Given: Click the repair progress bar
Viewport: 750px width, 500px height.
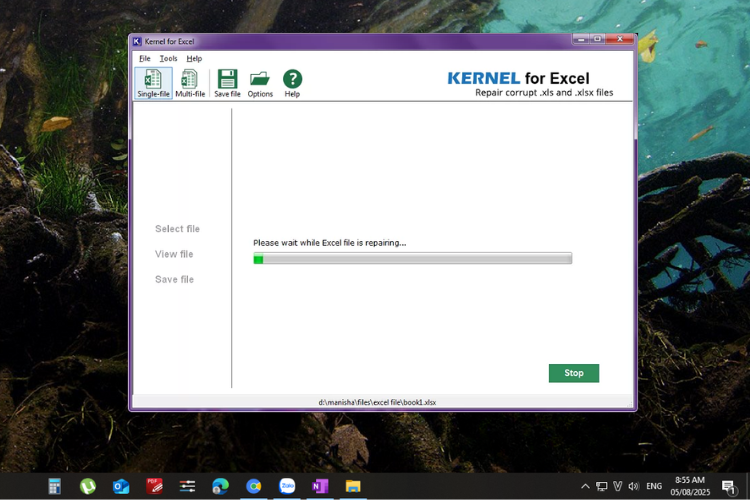Looking at the screenshot, I should pos(412,258).
